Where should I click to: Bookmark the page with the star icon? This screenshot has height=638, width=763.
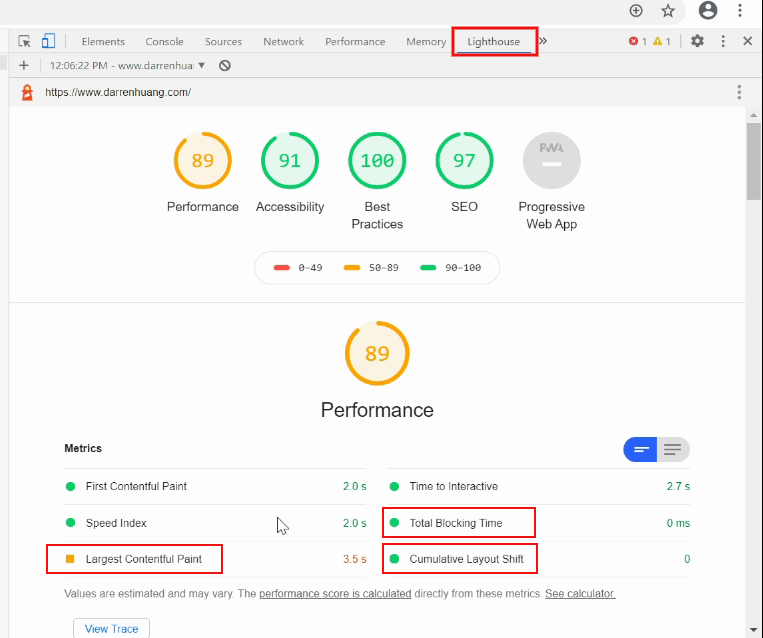click(668, 11)
